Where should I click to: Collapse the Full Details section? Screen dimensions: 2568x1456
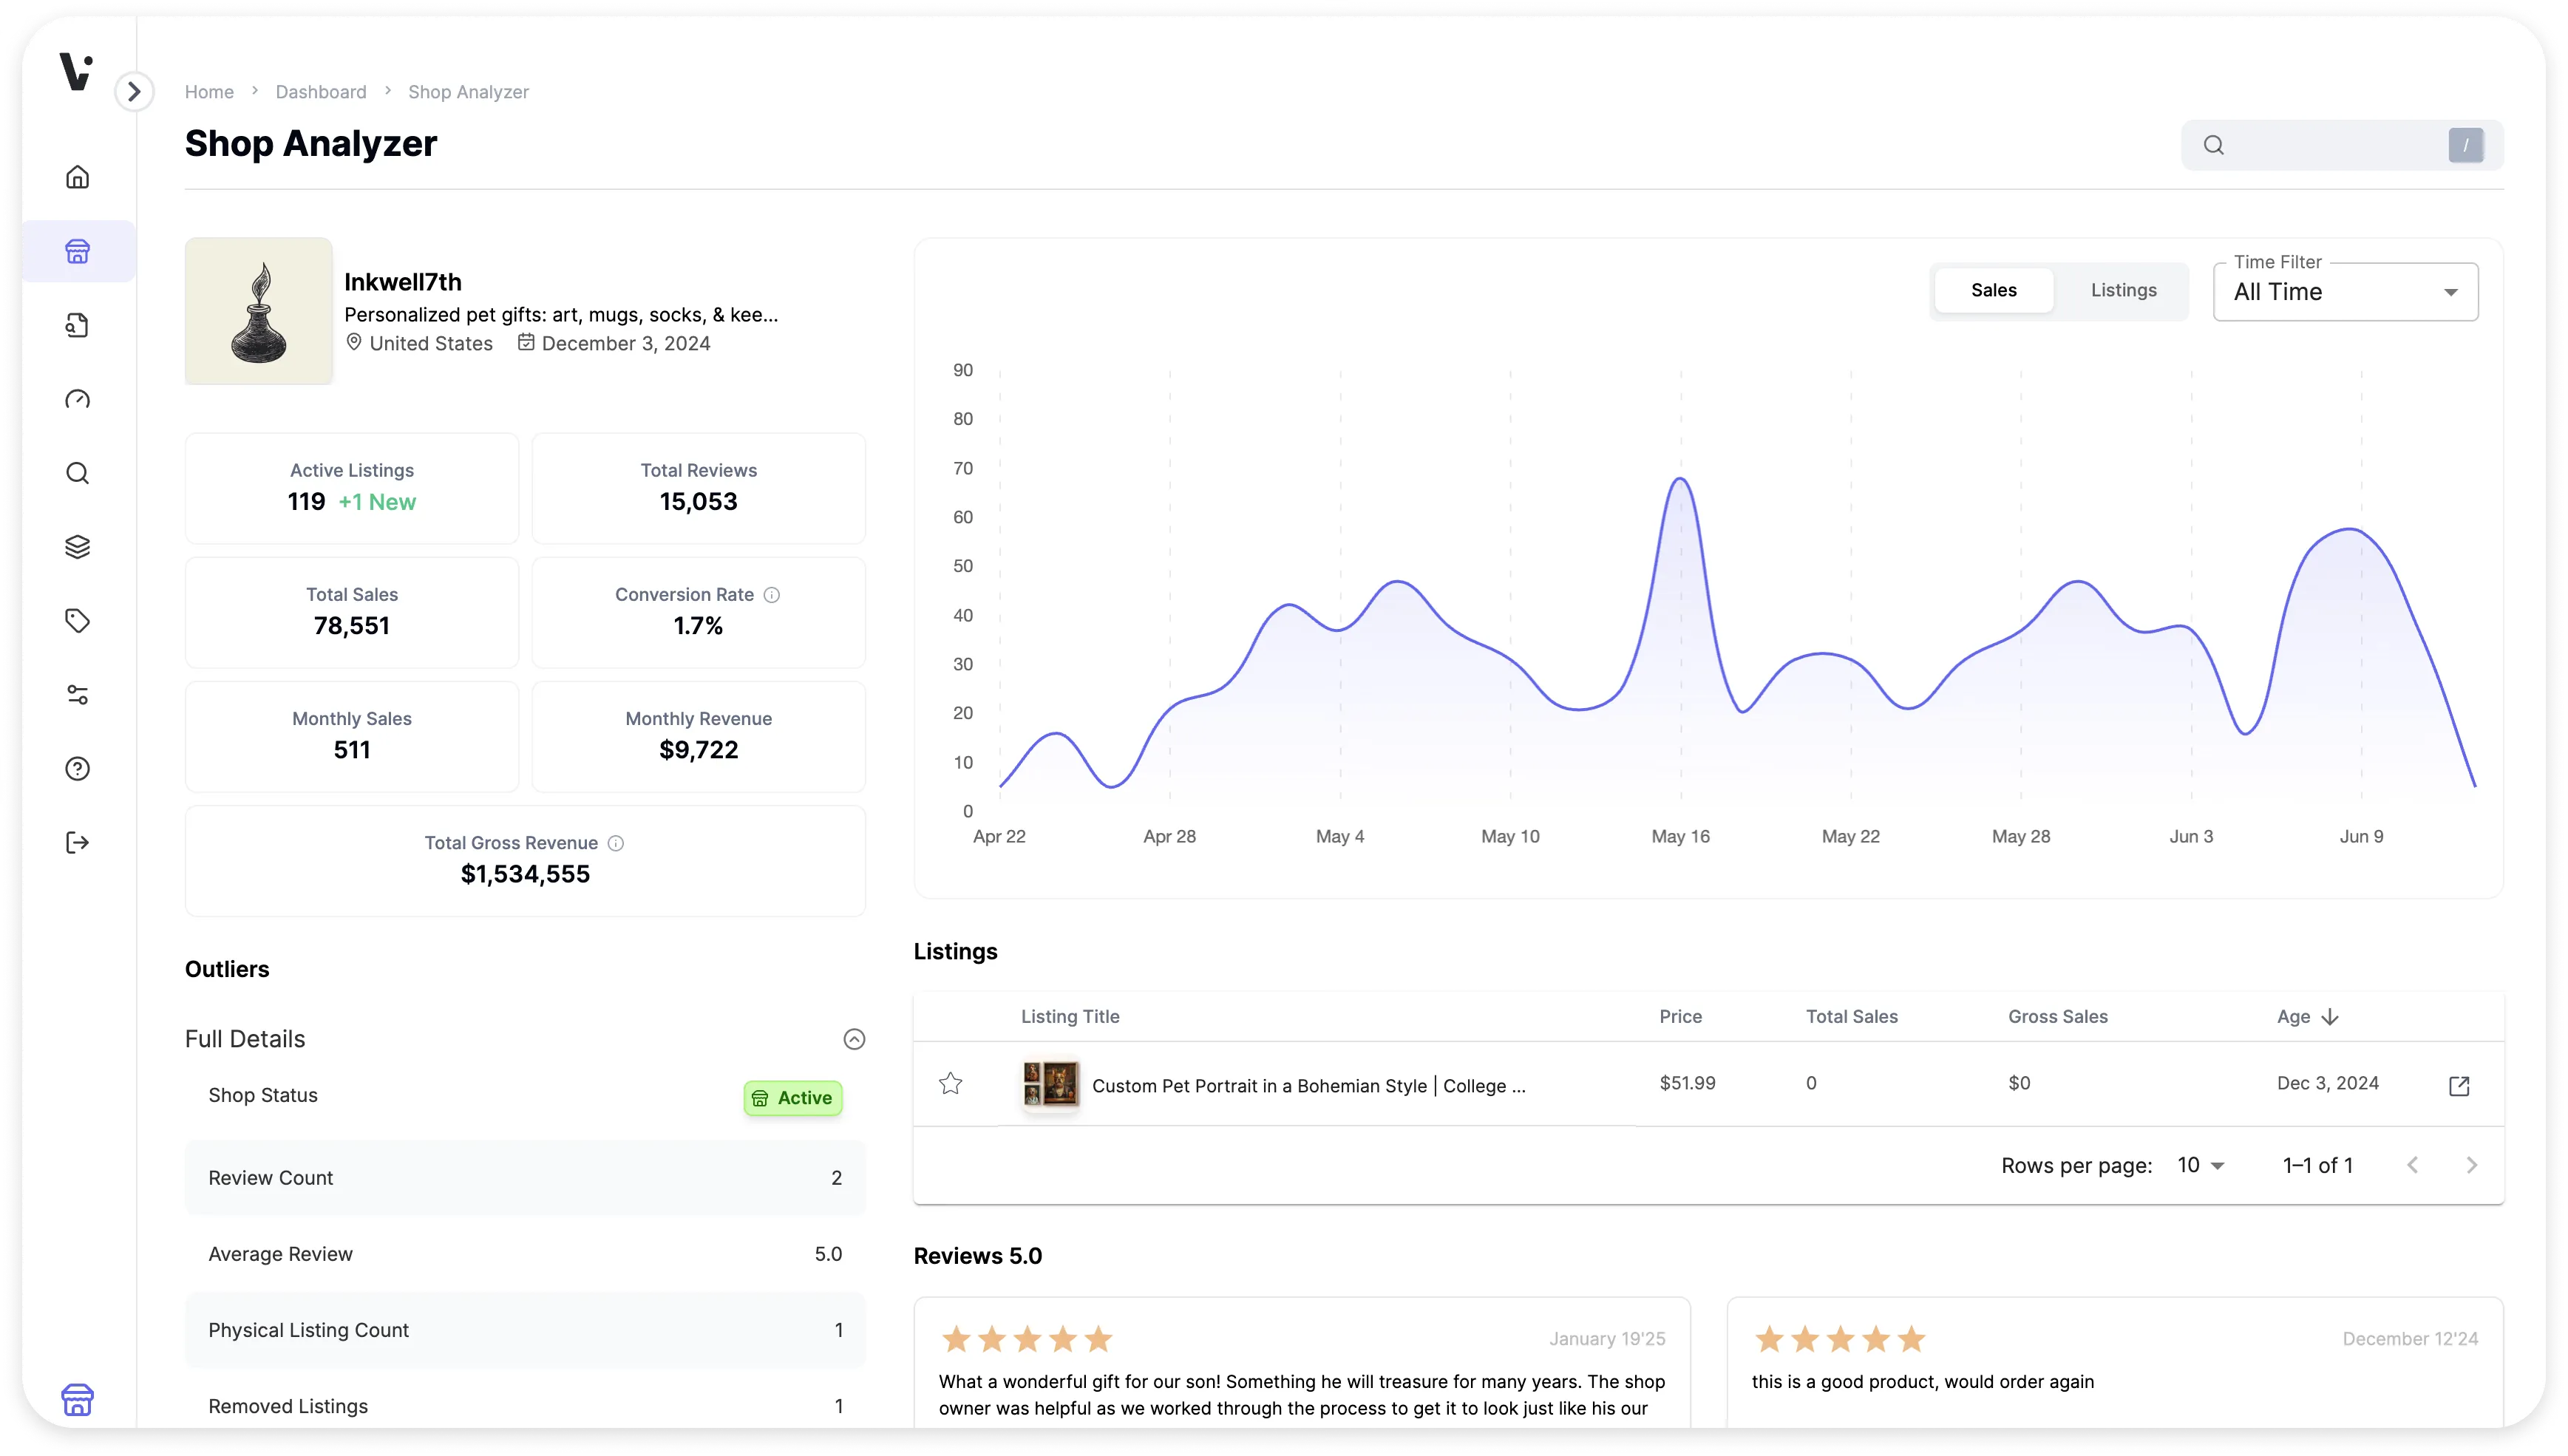[854, 1039]
